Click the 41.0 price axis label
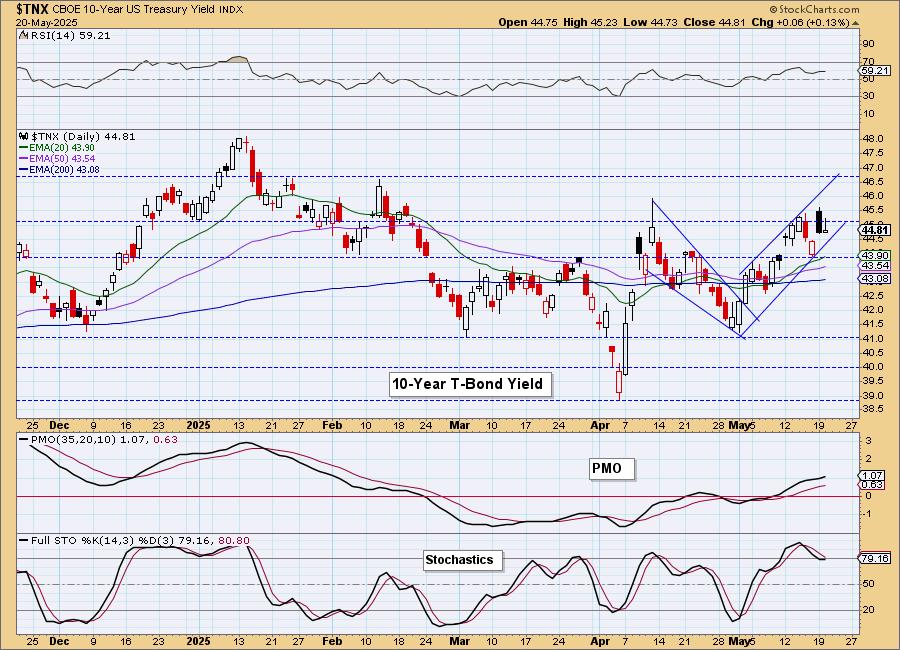Screen dimensions: 900x650 [x=873, y=339]
